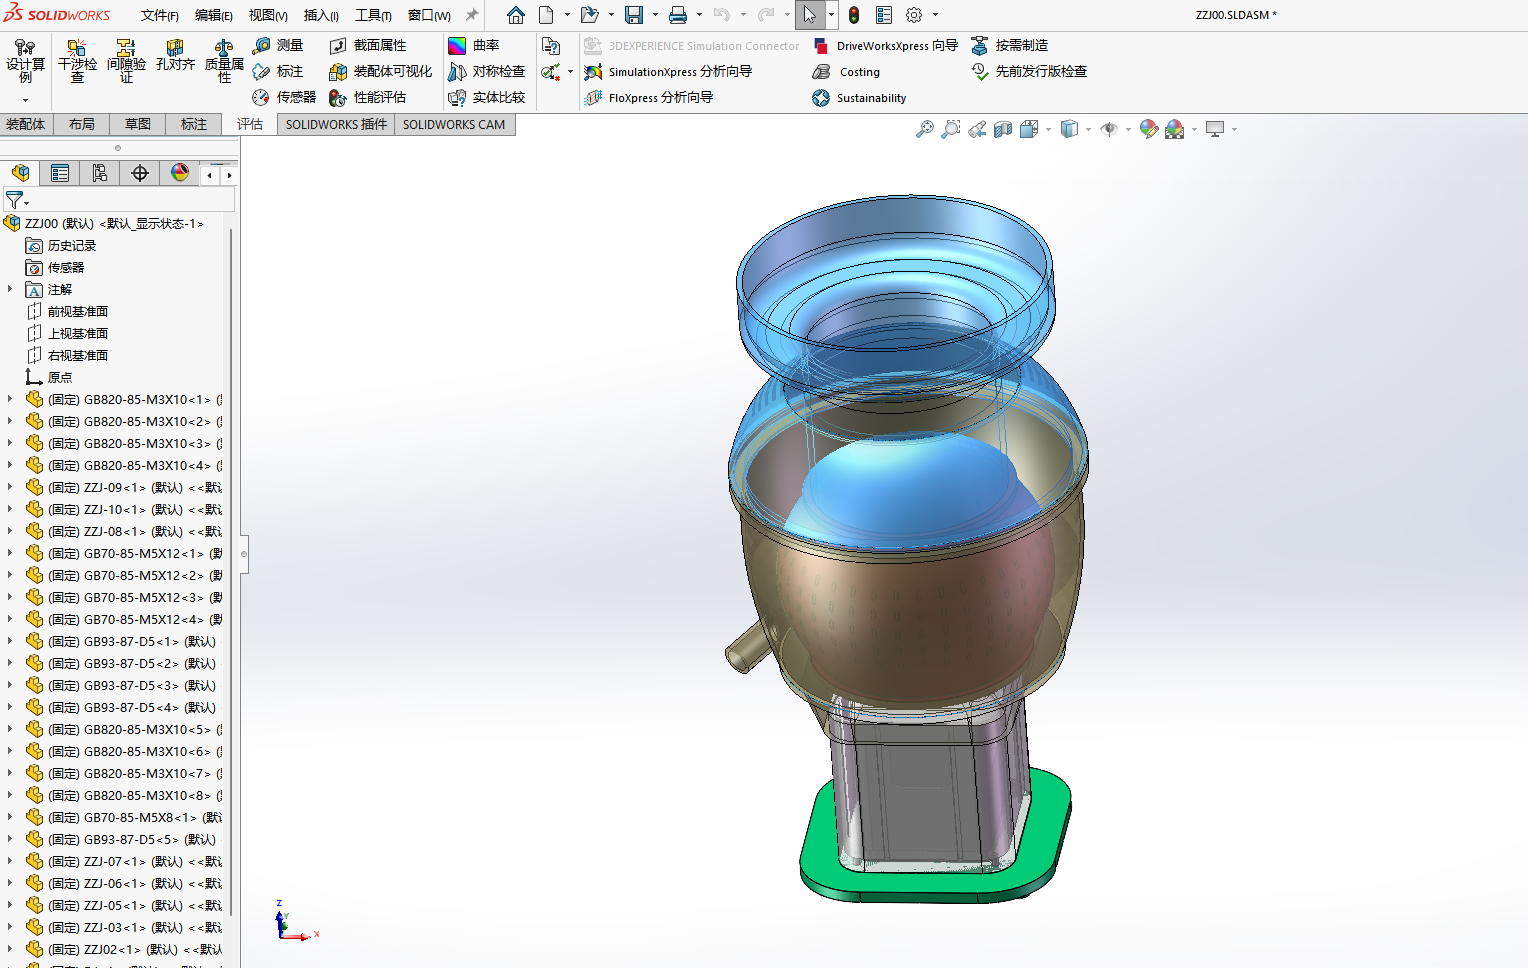This screenshot has height=968, width=1528.
Task: Open the 工具(T) menu
Action: pyautogui.click(x=373, y=15)
